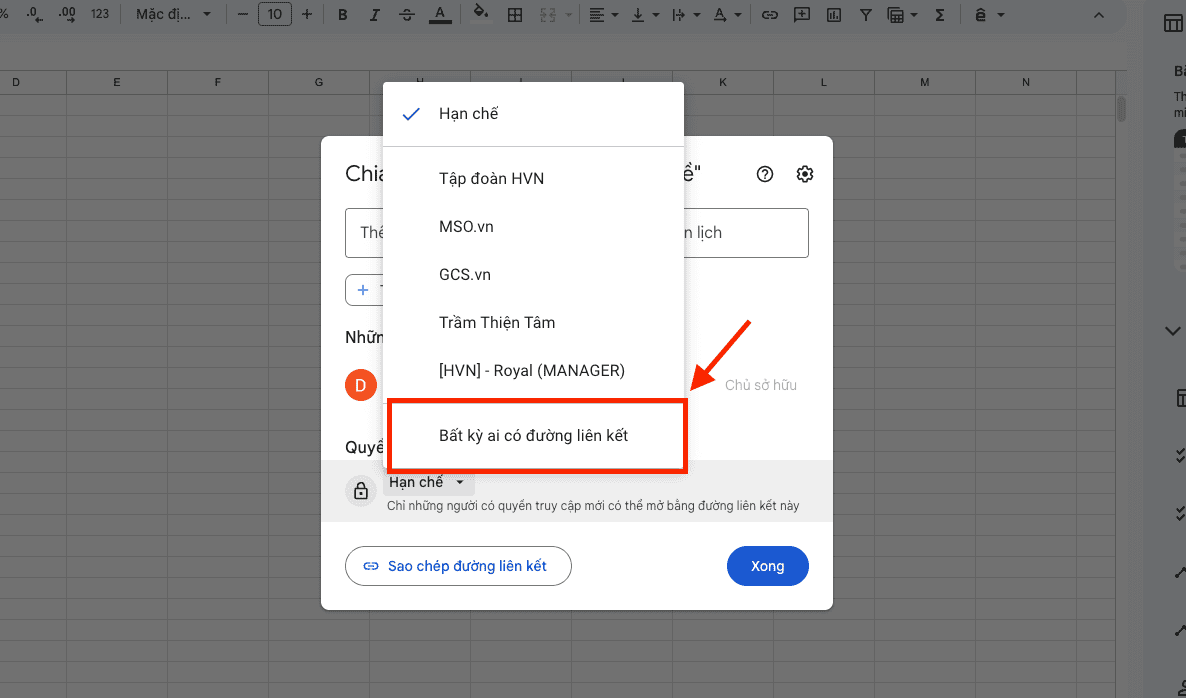Select "MSO.vn" access option
The image size is (1186, 698).
click(x=466, y=227)
